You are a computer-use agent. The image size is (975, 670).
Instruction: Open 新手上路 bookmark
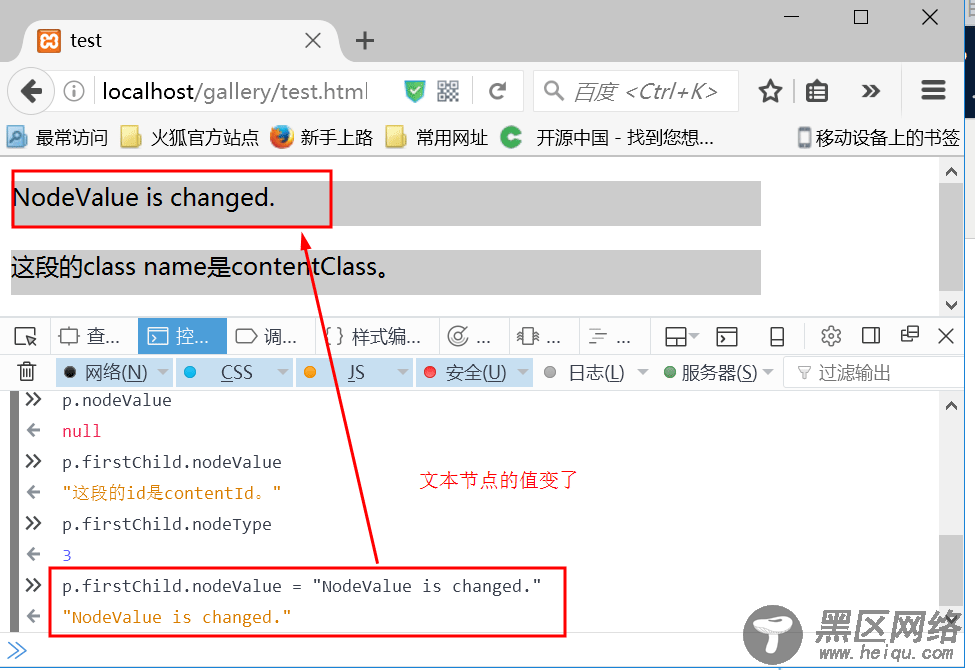click(322, 137)
